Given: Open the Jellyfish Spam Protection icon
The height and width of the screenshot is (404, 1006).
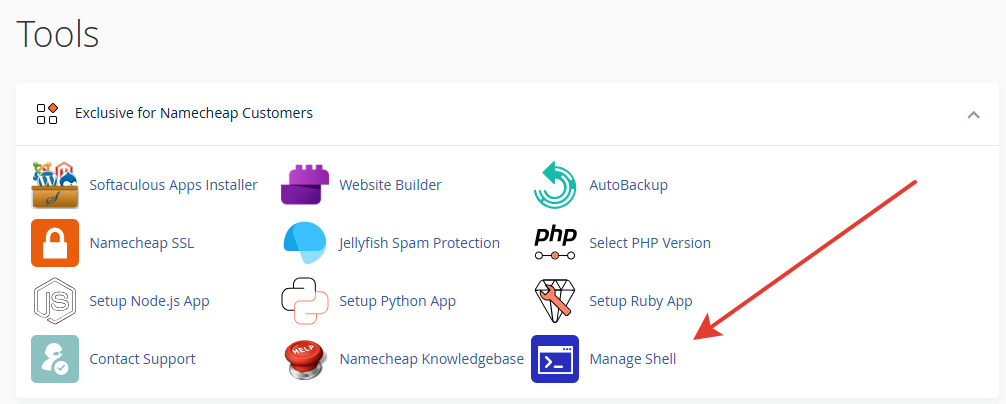Looking at the screenshot, I should (x=305, y=243).
